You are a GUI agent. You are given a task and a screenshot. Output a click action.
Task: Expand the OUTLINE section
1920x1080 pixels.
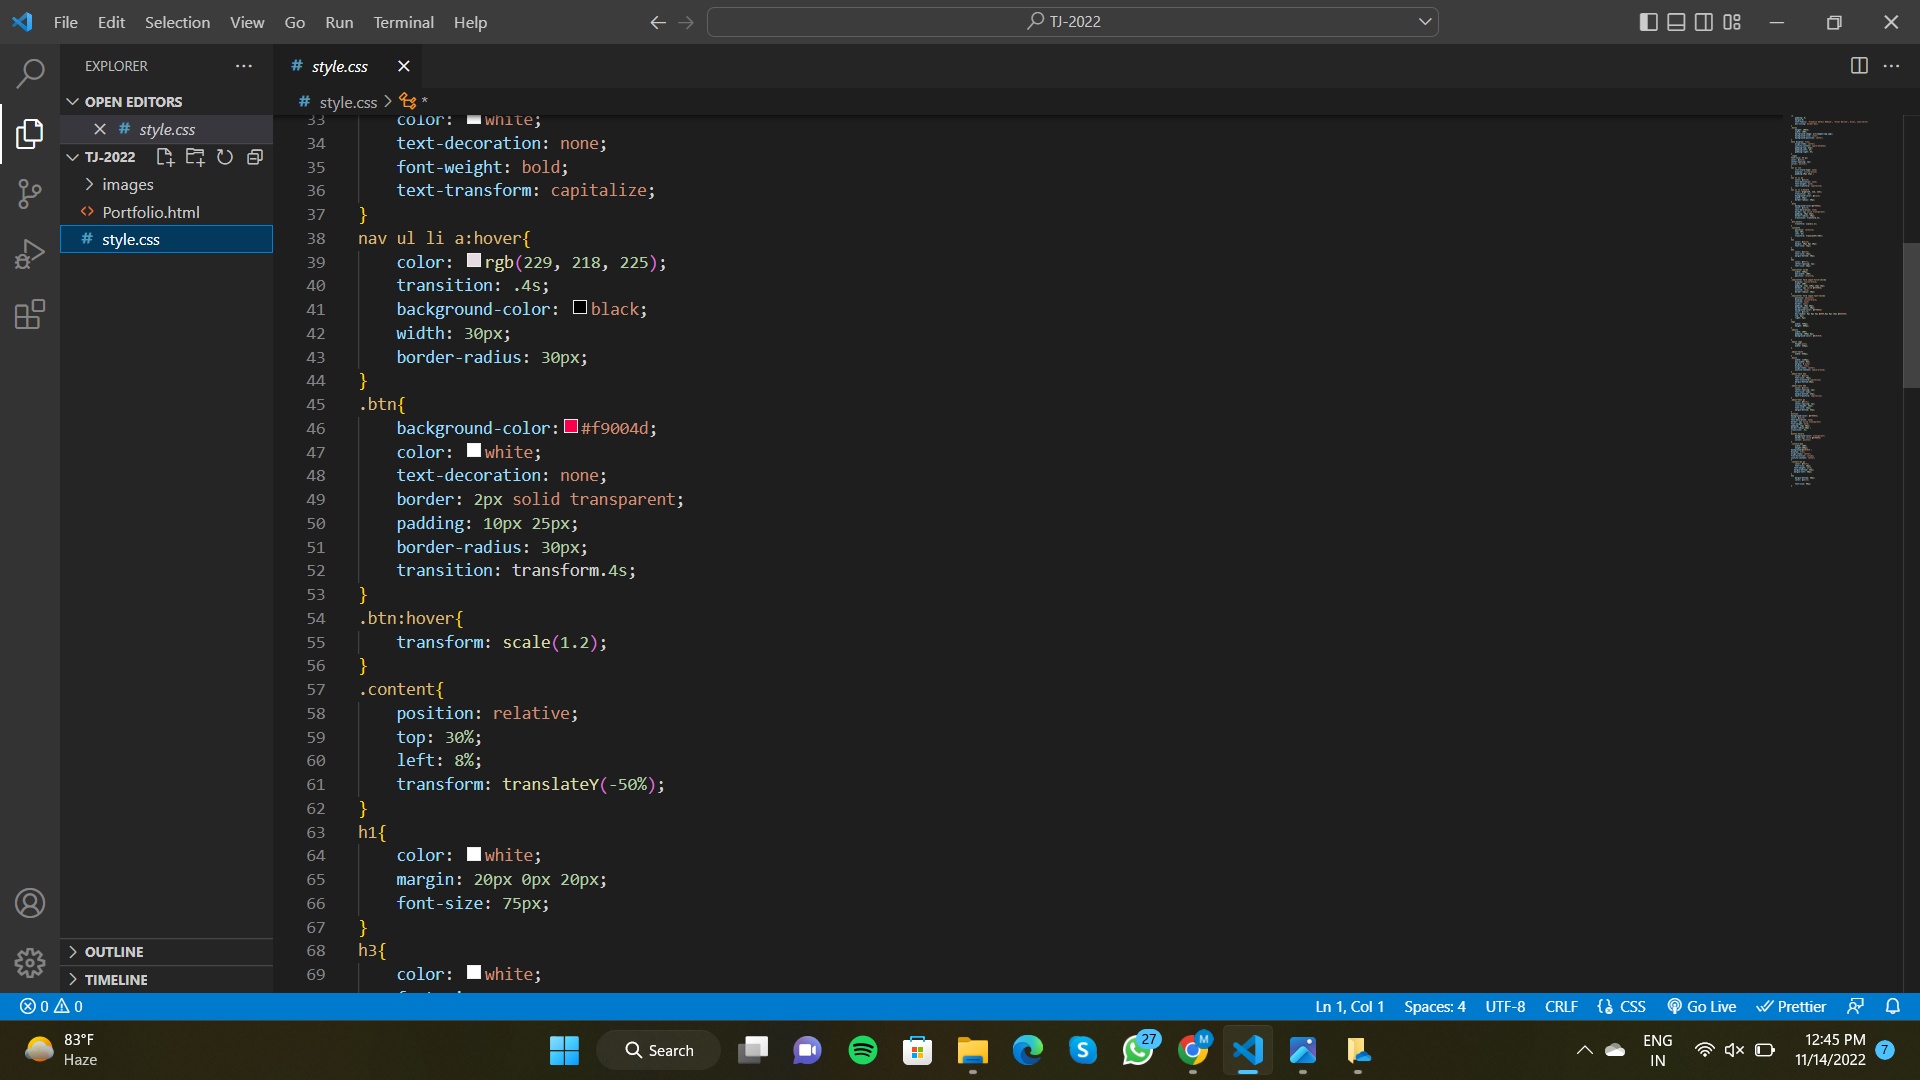click(x=113, y=951)
